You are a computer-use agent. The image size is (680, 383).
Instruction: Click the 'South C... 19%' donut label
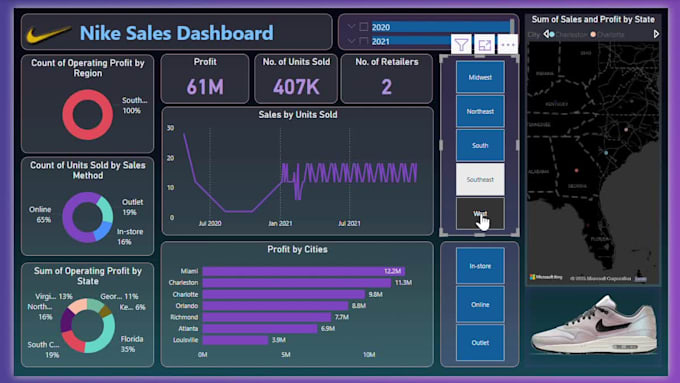[x=44, y=350]
